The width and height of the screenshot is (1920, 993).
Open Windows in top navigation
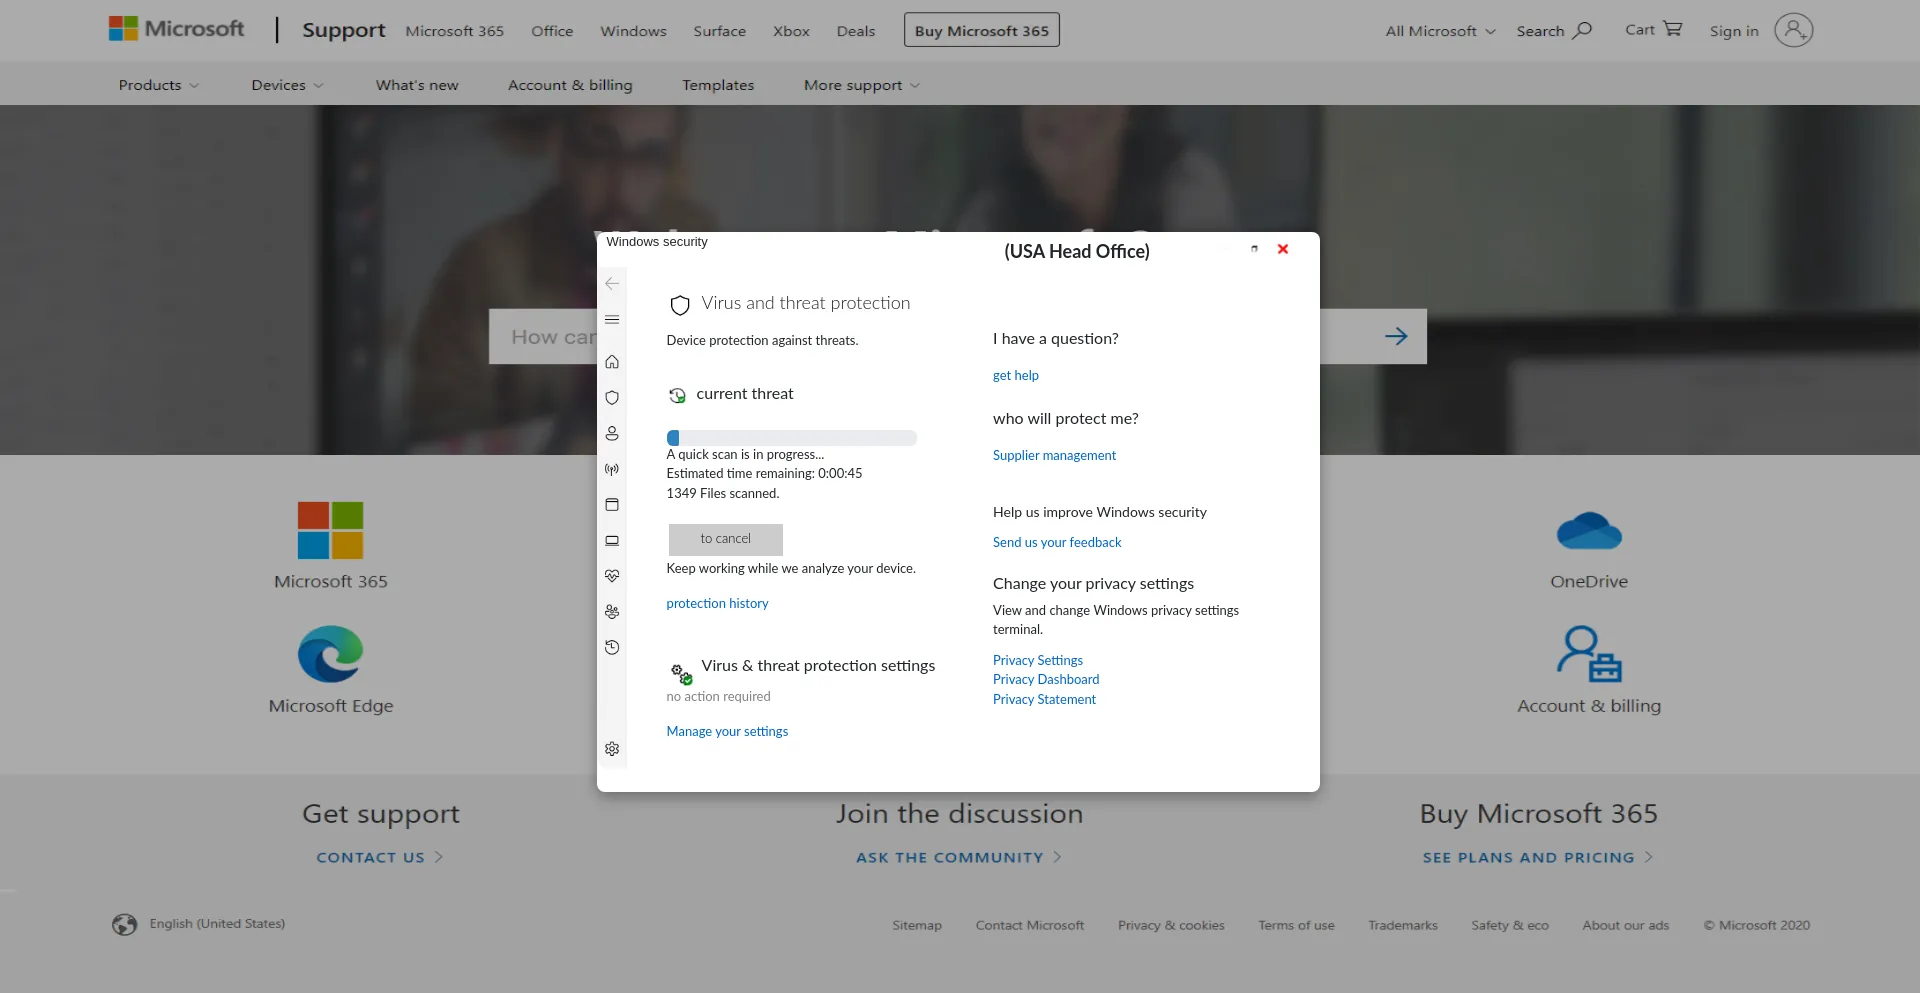(633, 31)
